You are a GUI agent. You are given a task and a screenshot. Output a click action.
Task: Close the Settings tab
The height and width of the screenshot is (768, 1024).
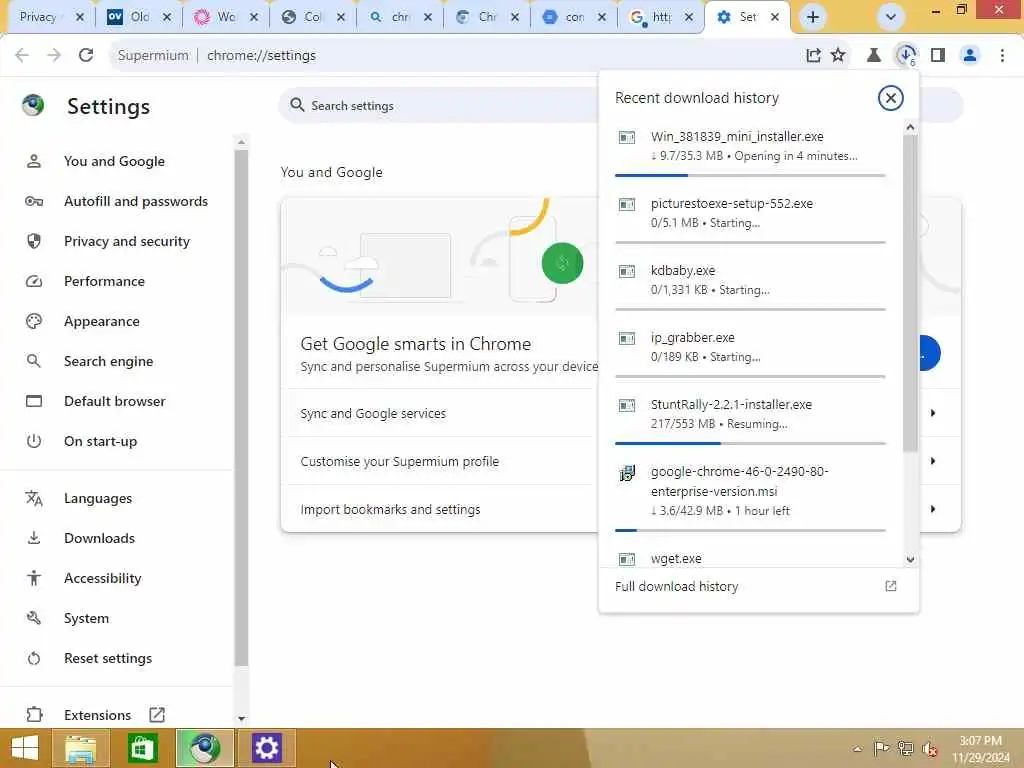775,17
